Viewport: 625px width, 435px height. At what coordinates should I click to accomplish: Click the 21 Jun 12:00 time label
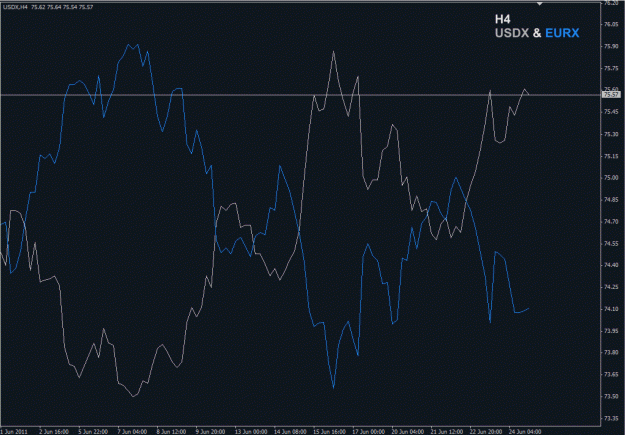click(445, 431)
